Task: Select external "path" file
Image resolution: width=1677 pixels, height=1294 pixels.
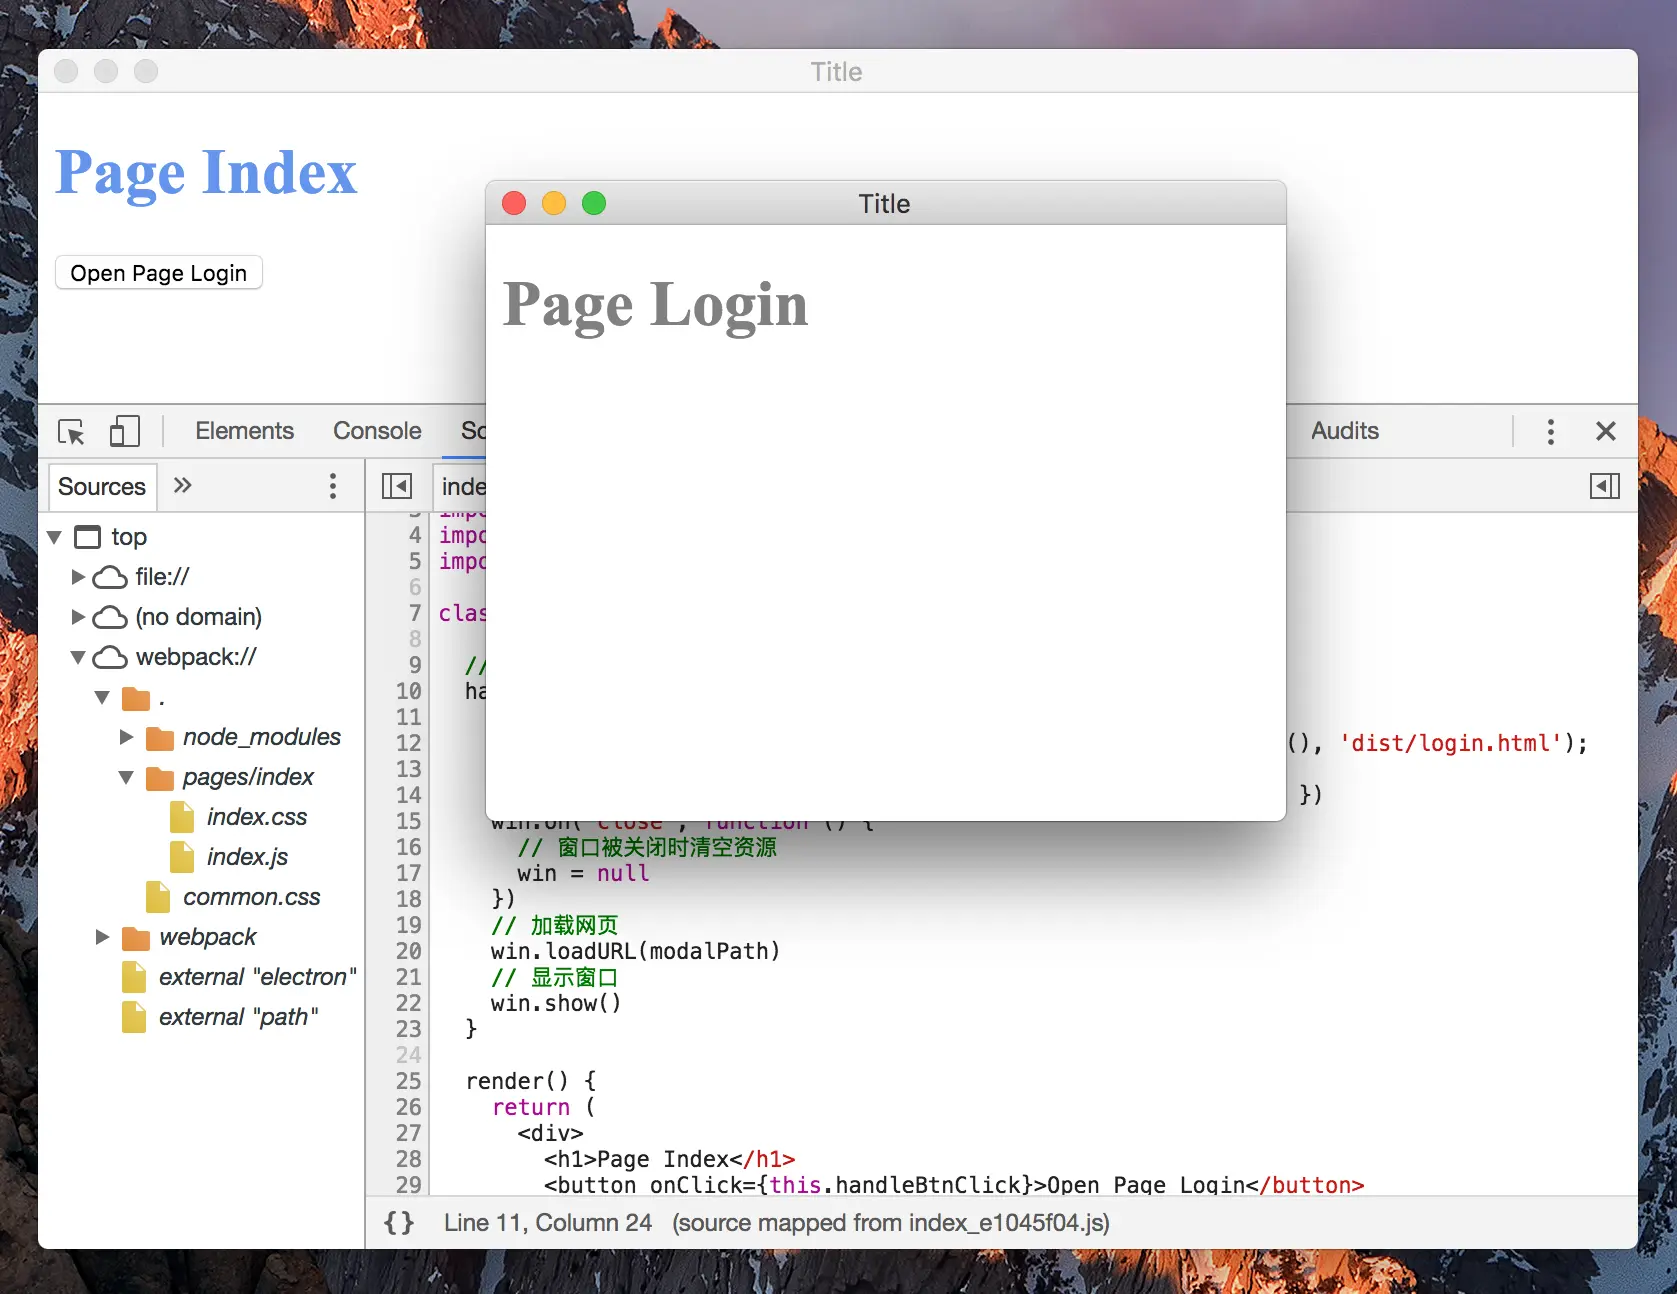Action: point(239,1017)
